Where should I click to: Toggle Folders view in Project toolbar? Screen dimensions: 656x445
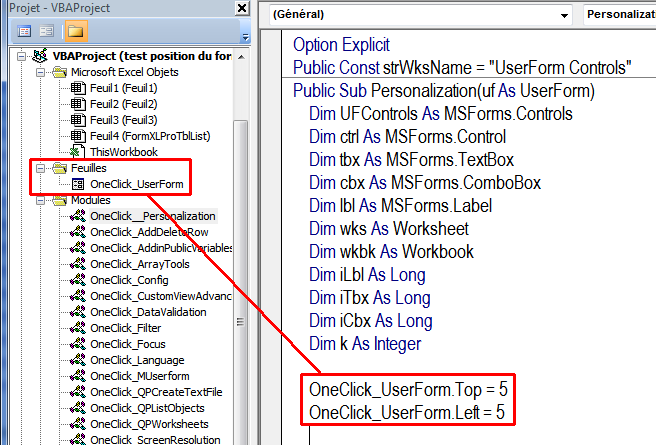[x=75, y=31]
